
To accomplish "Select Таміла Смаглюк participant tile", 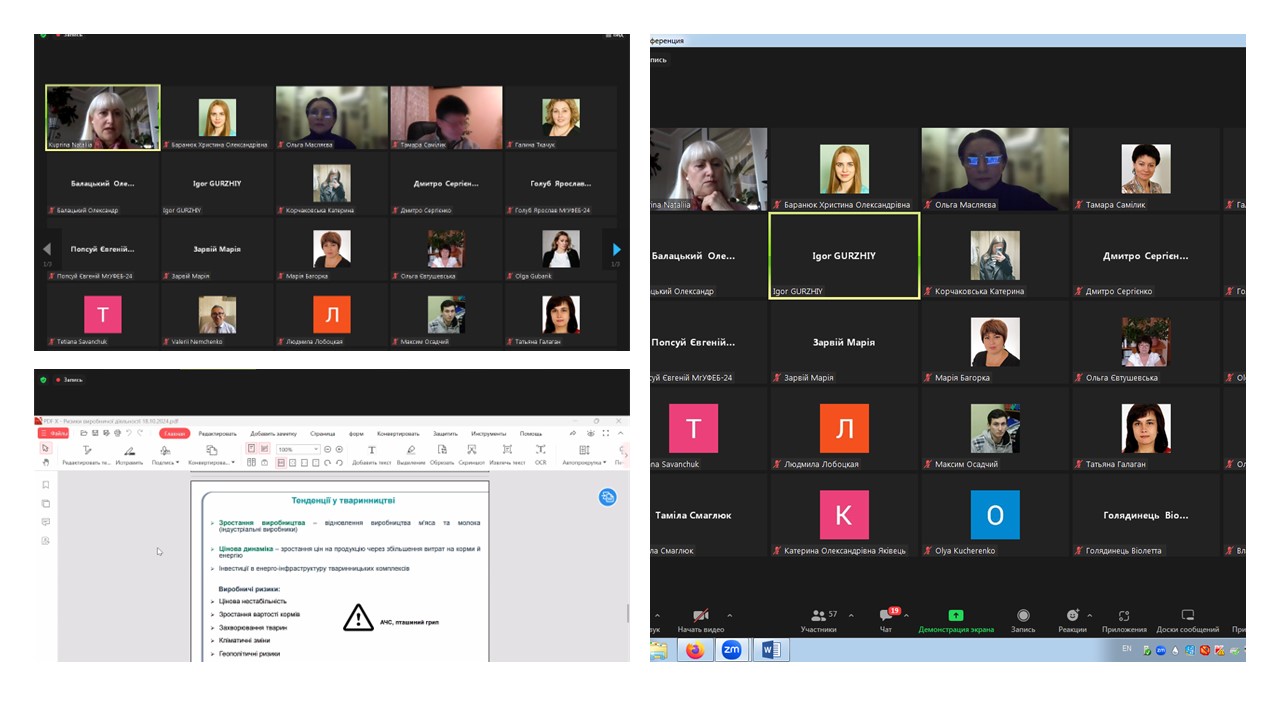I will point(708,515).
